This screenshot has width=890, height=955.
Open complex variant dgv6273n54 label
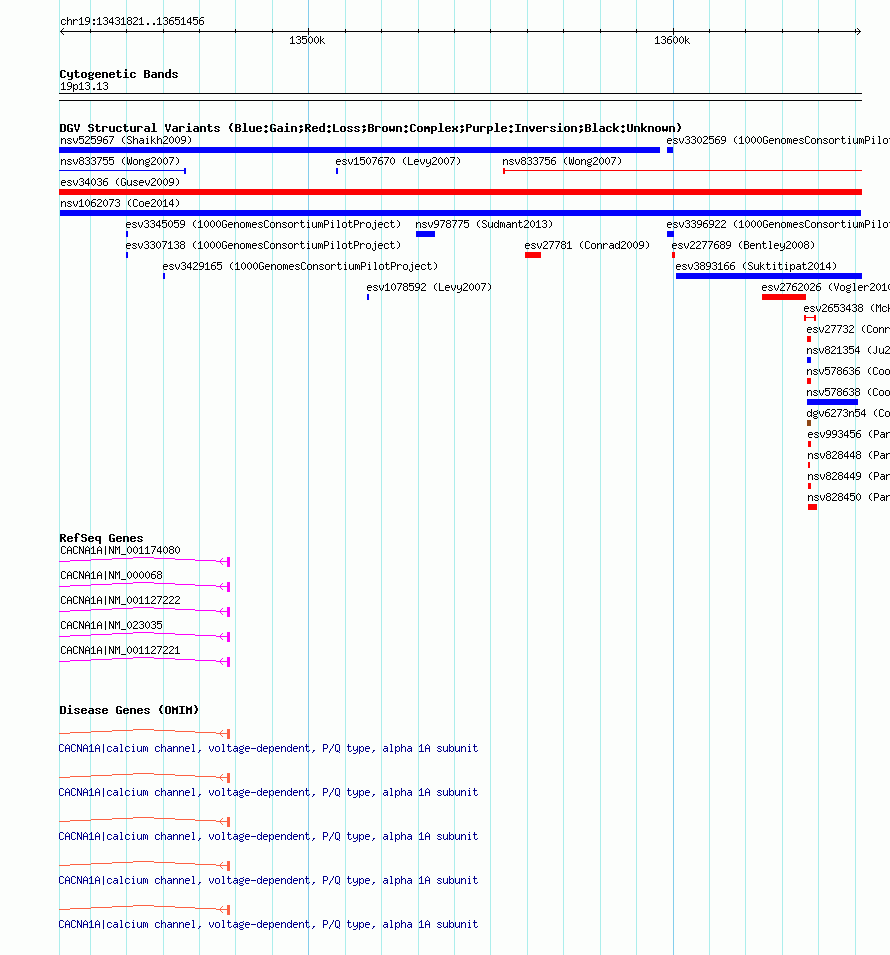pyautogui.click(x=848, y=413)
